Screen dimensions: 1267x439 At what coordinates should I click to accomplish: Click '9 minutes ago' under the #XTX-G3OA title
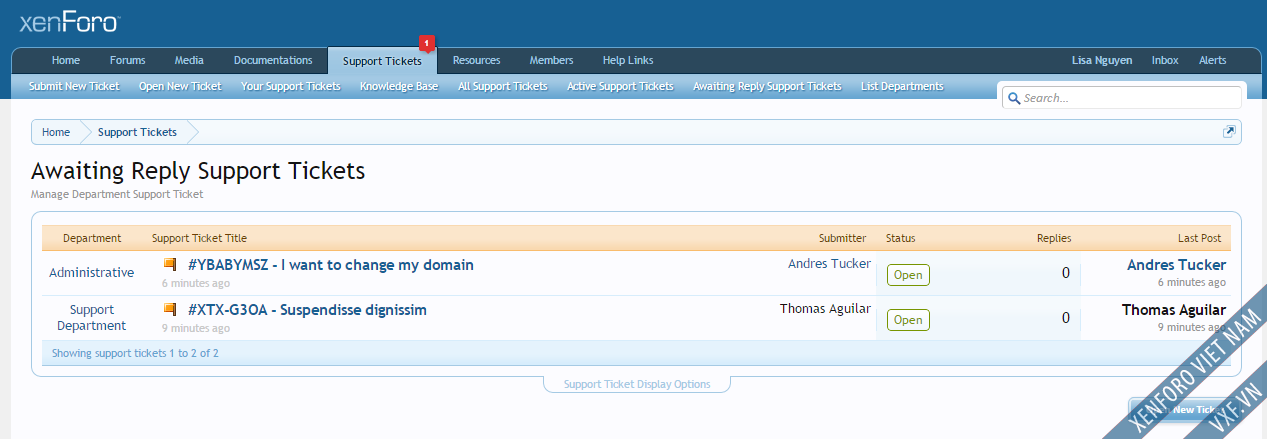[196, 328]
